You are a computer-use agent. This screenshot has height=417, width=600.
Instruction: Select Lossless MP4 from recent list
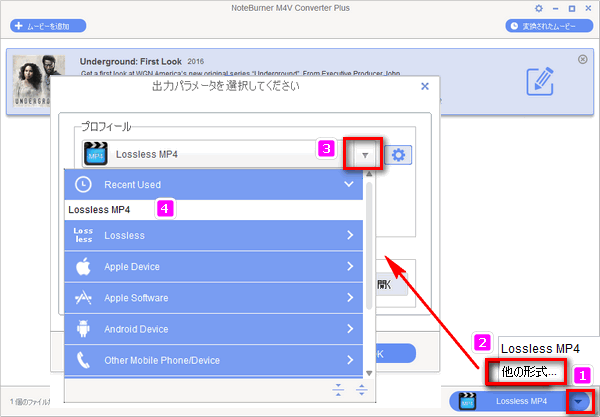click(x=214, y=210)
